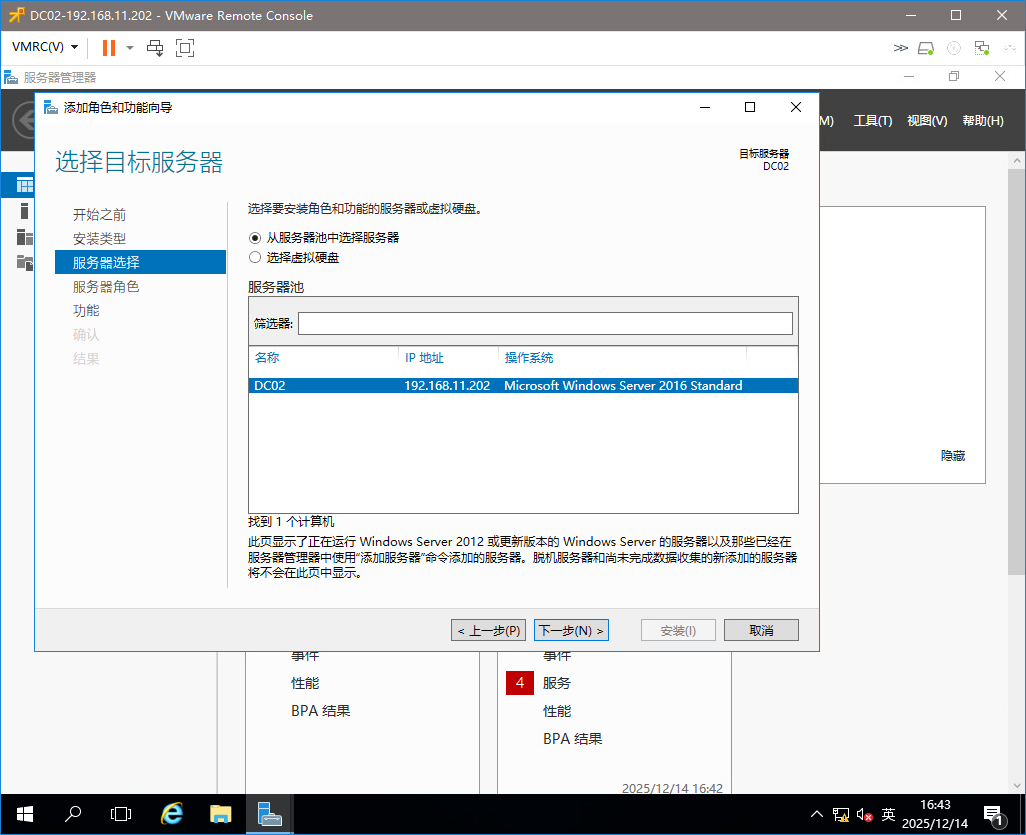Switch to Server Manager taskbar icon
1026x835 pixels.
[x=270, y=814]
